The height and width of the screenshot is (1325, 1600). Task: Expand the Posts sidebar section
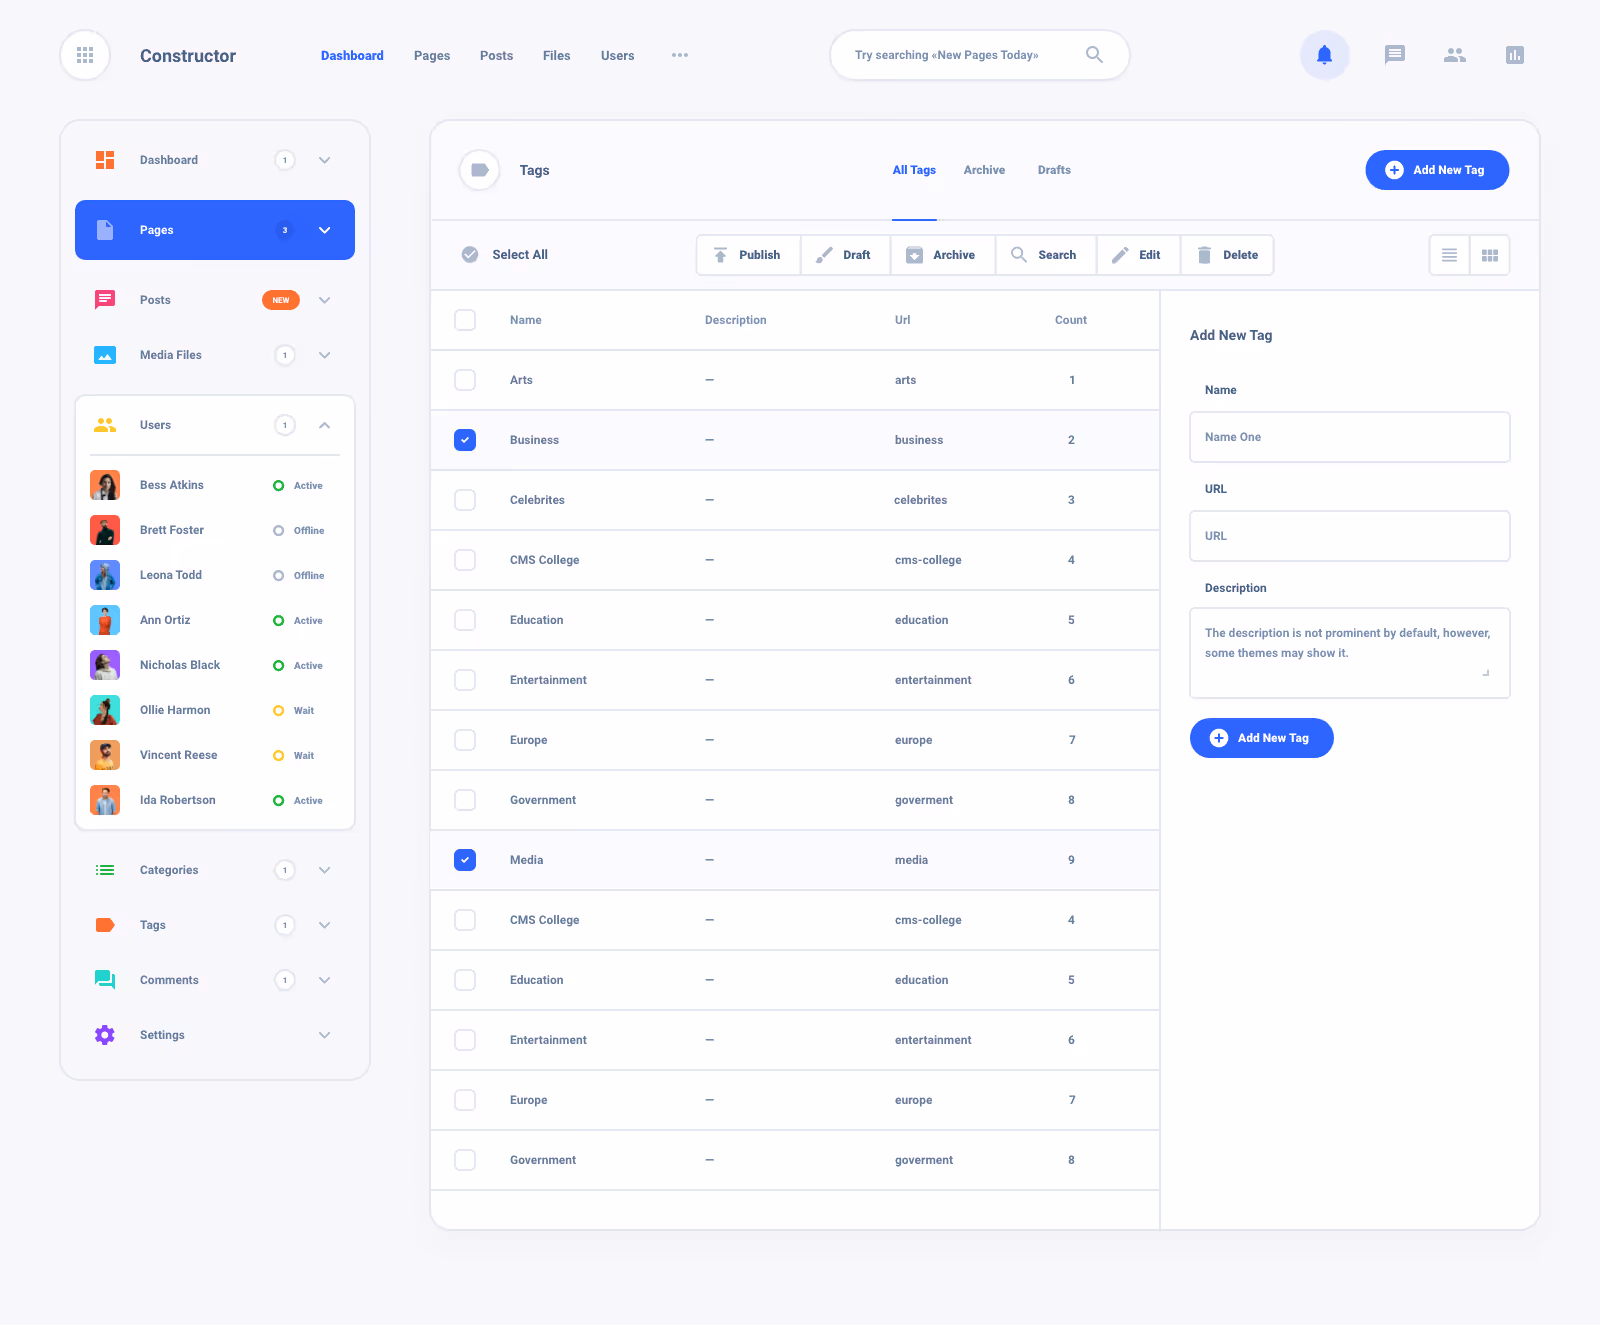[x=324, y=299]
